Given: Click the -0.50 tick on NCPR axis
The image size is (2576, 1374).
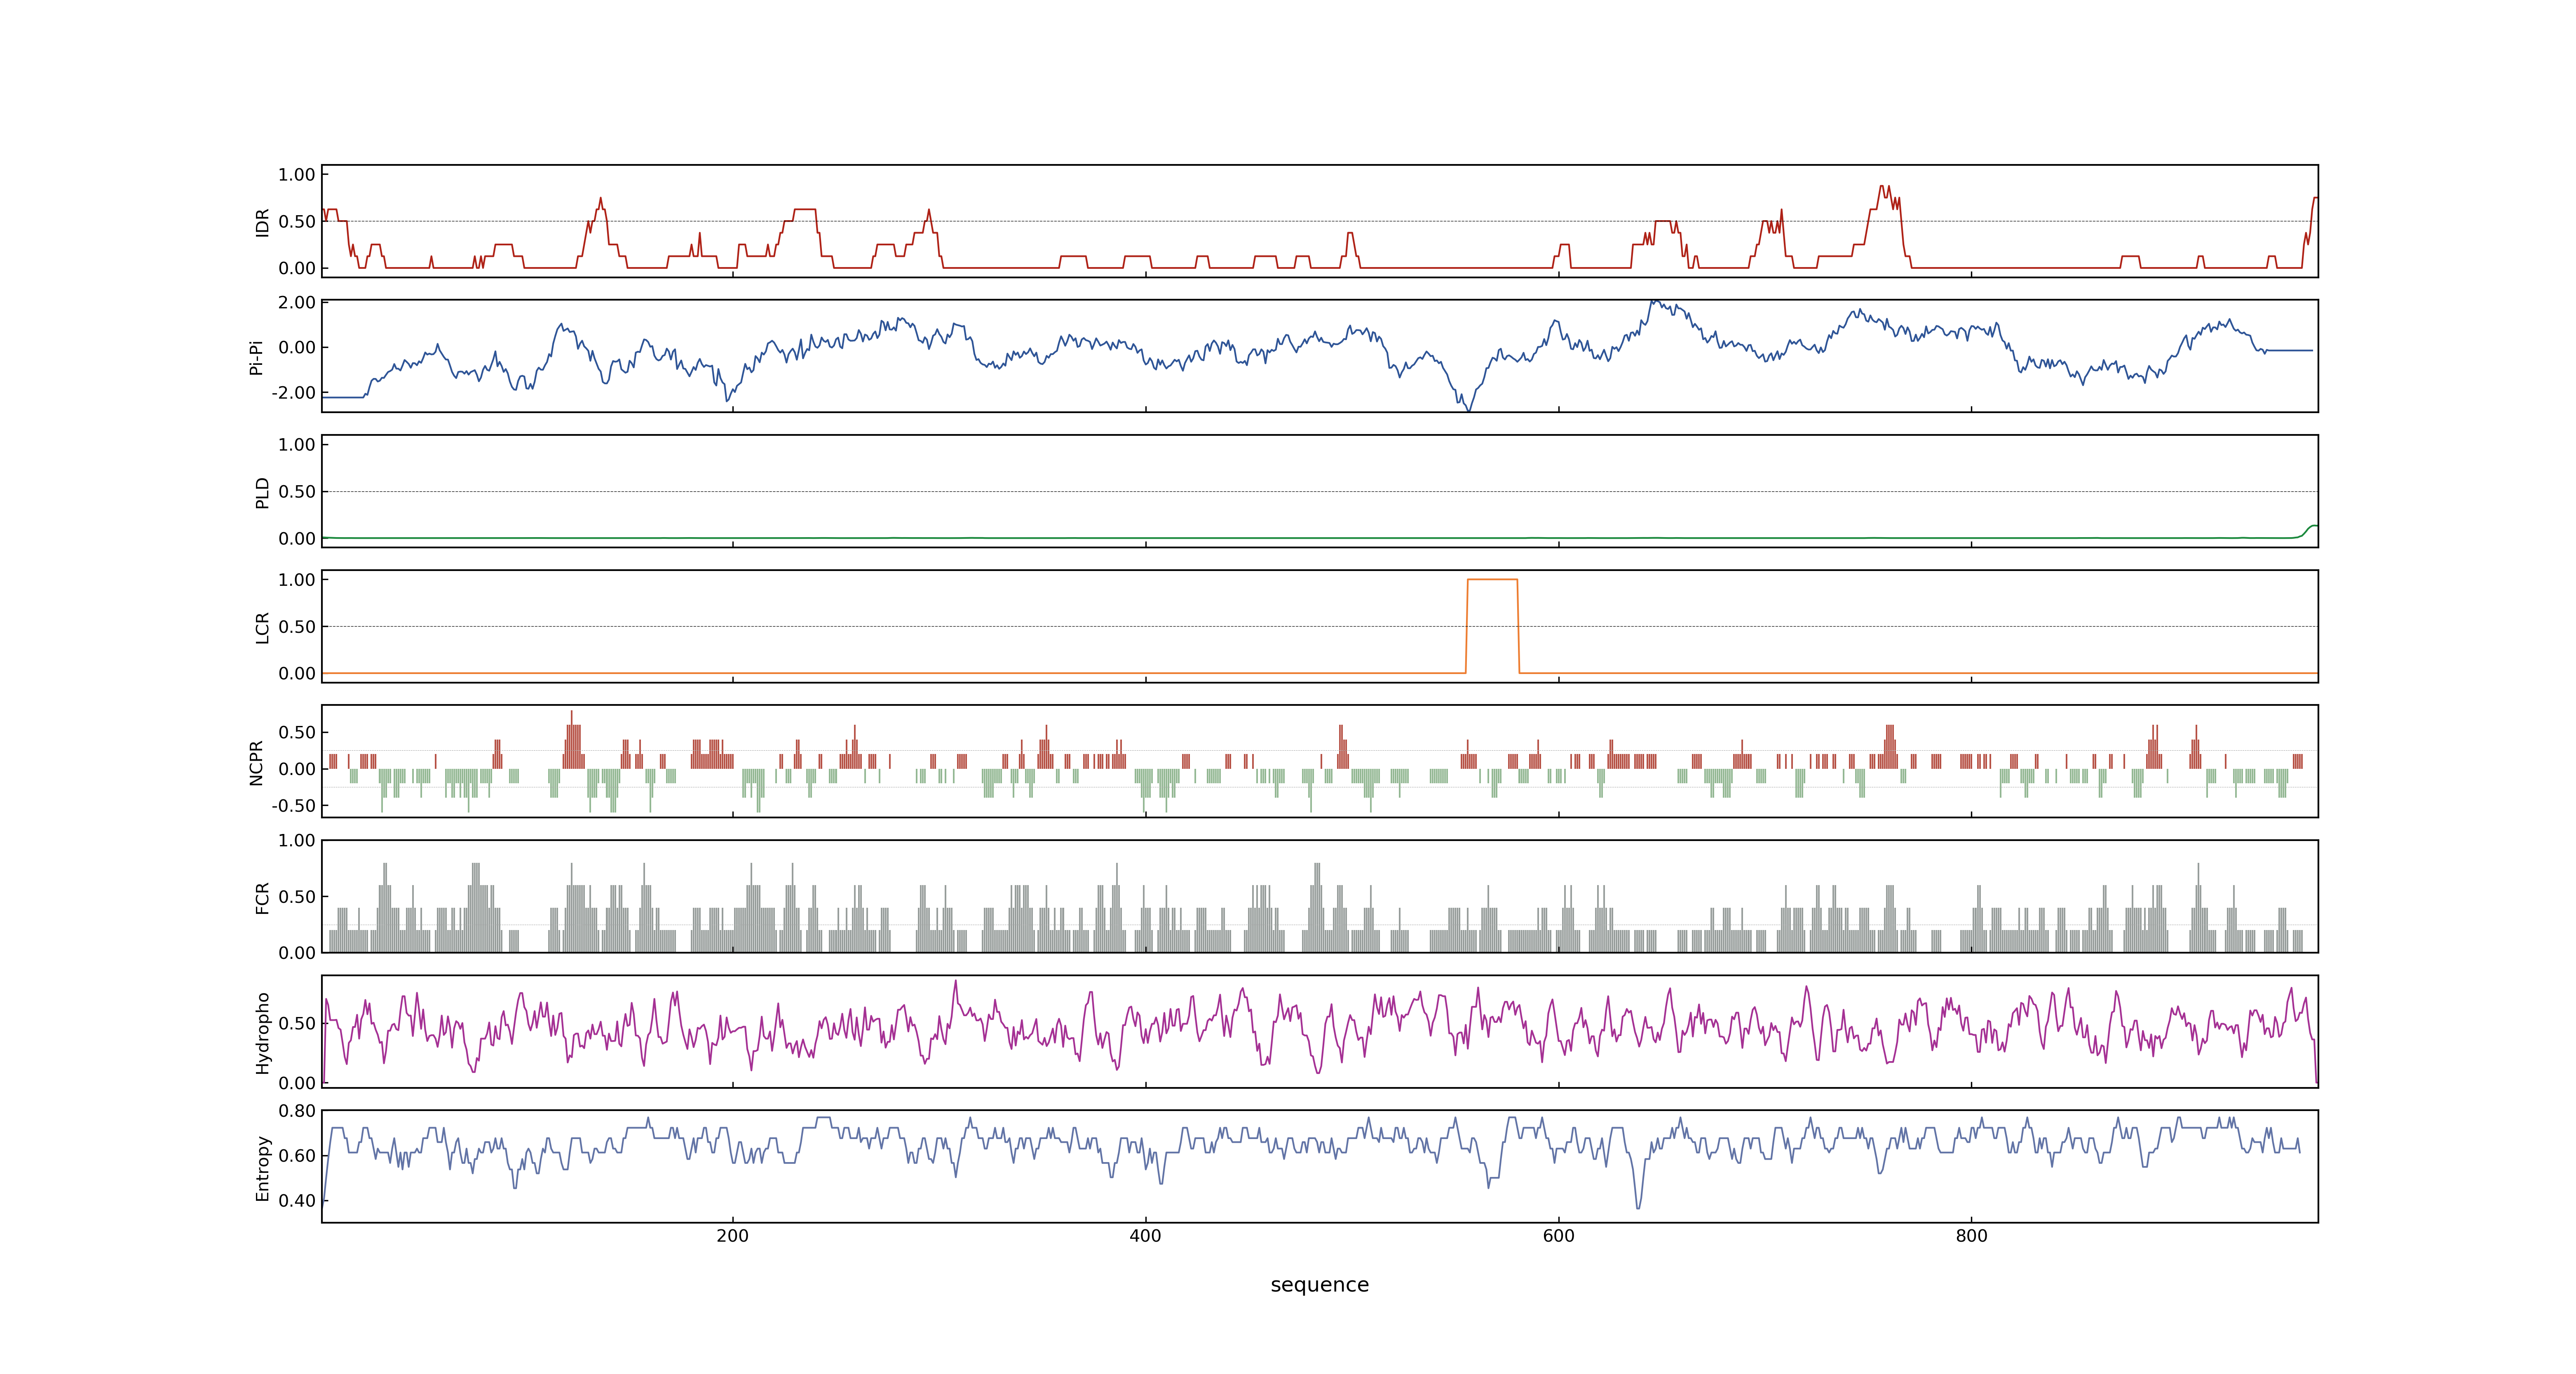Looking at the screenshot, I should click(x=293, y=806).
